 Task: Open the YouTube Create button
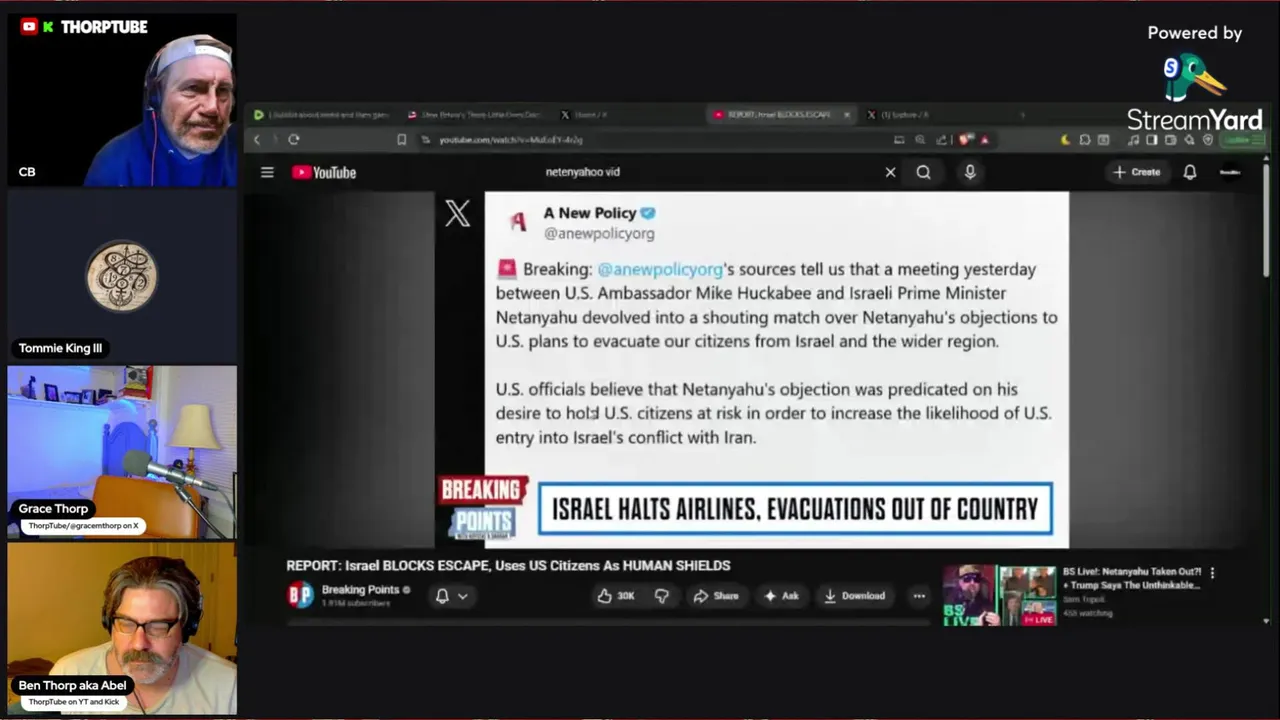(x=1137, y=172)
